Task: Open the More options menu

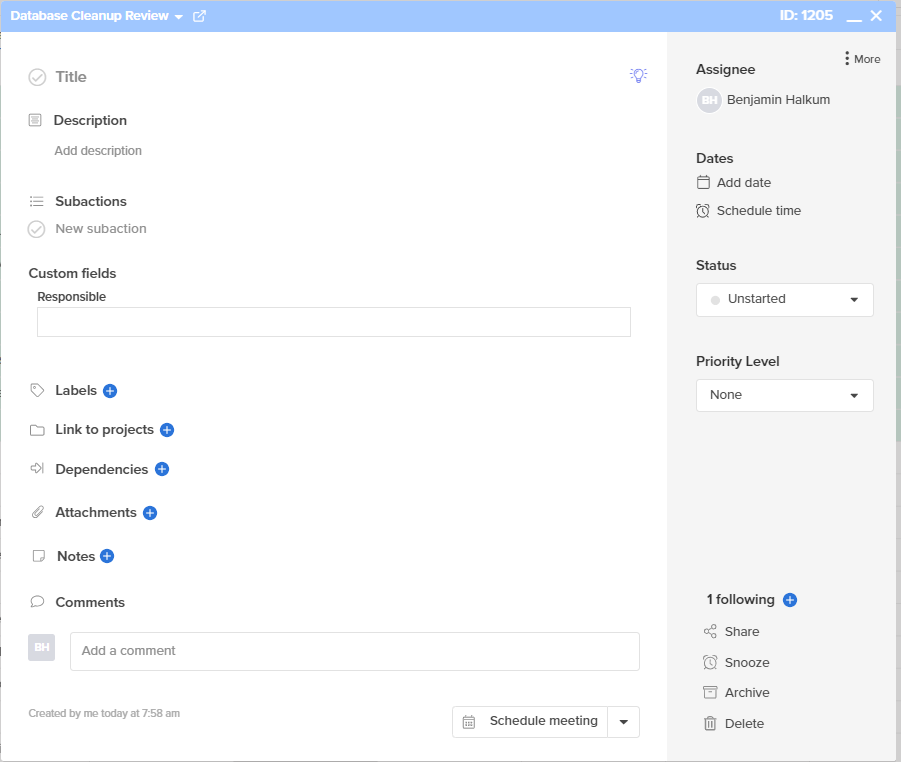Action: (x=861, y=58)
